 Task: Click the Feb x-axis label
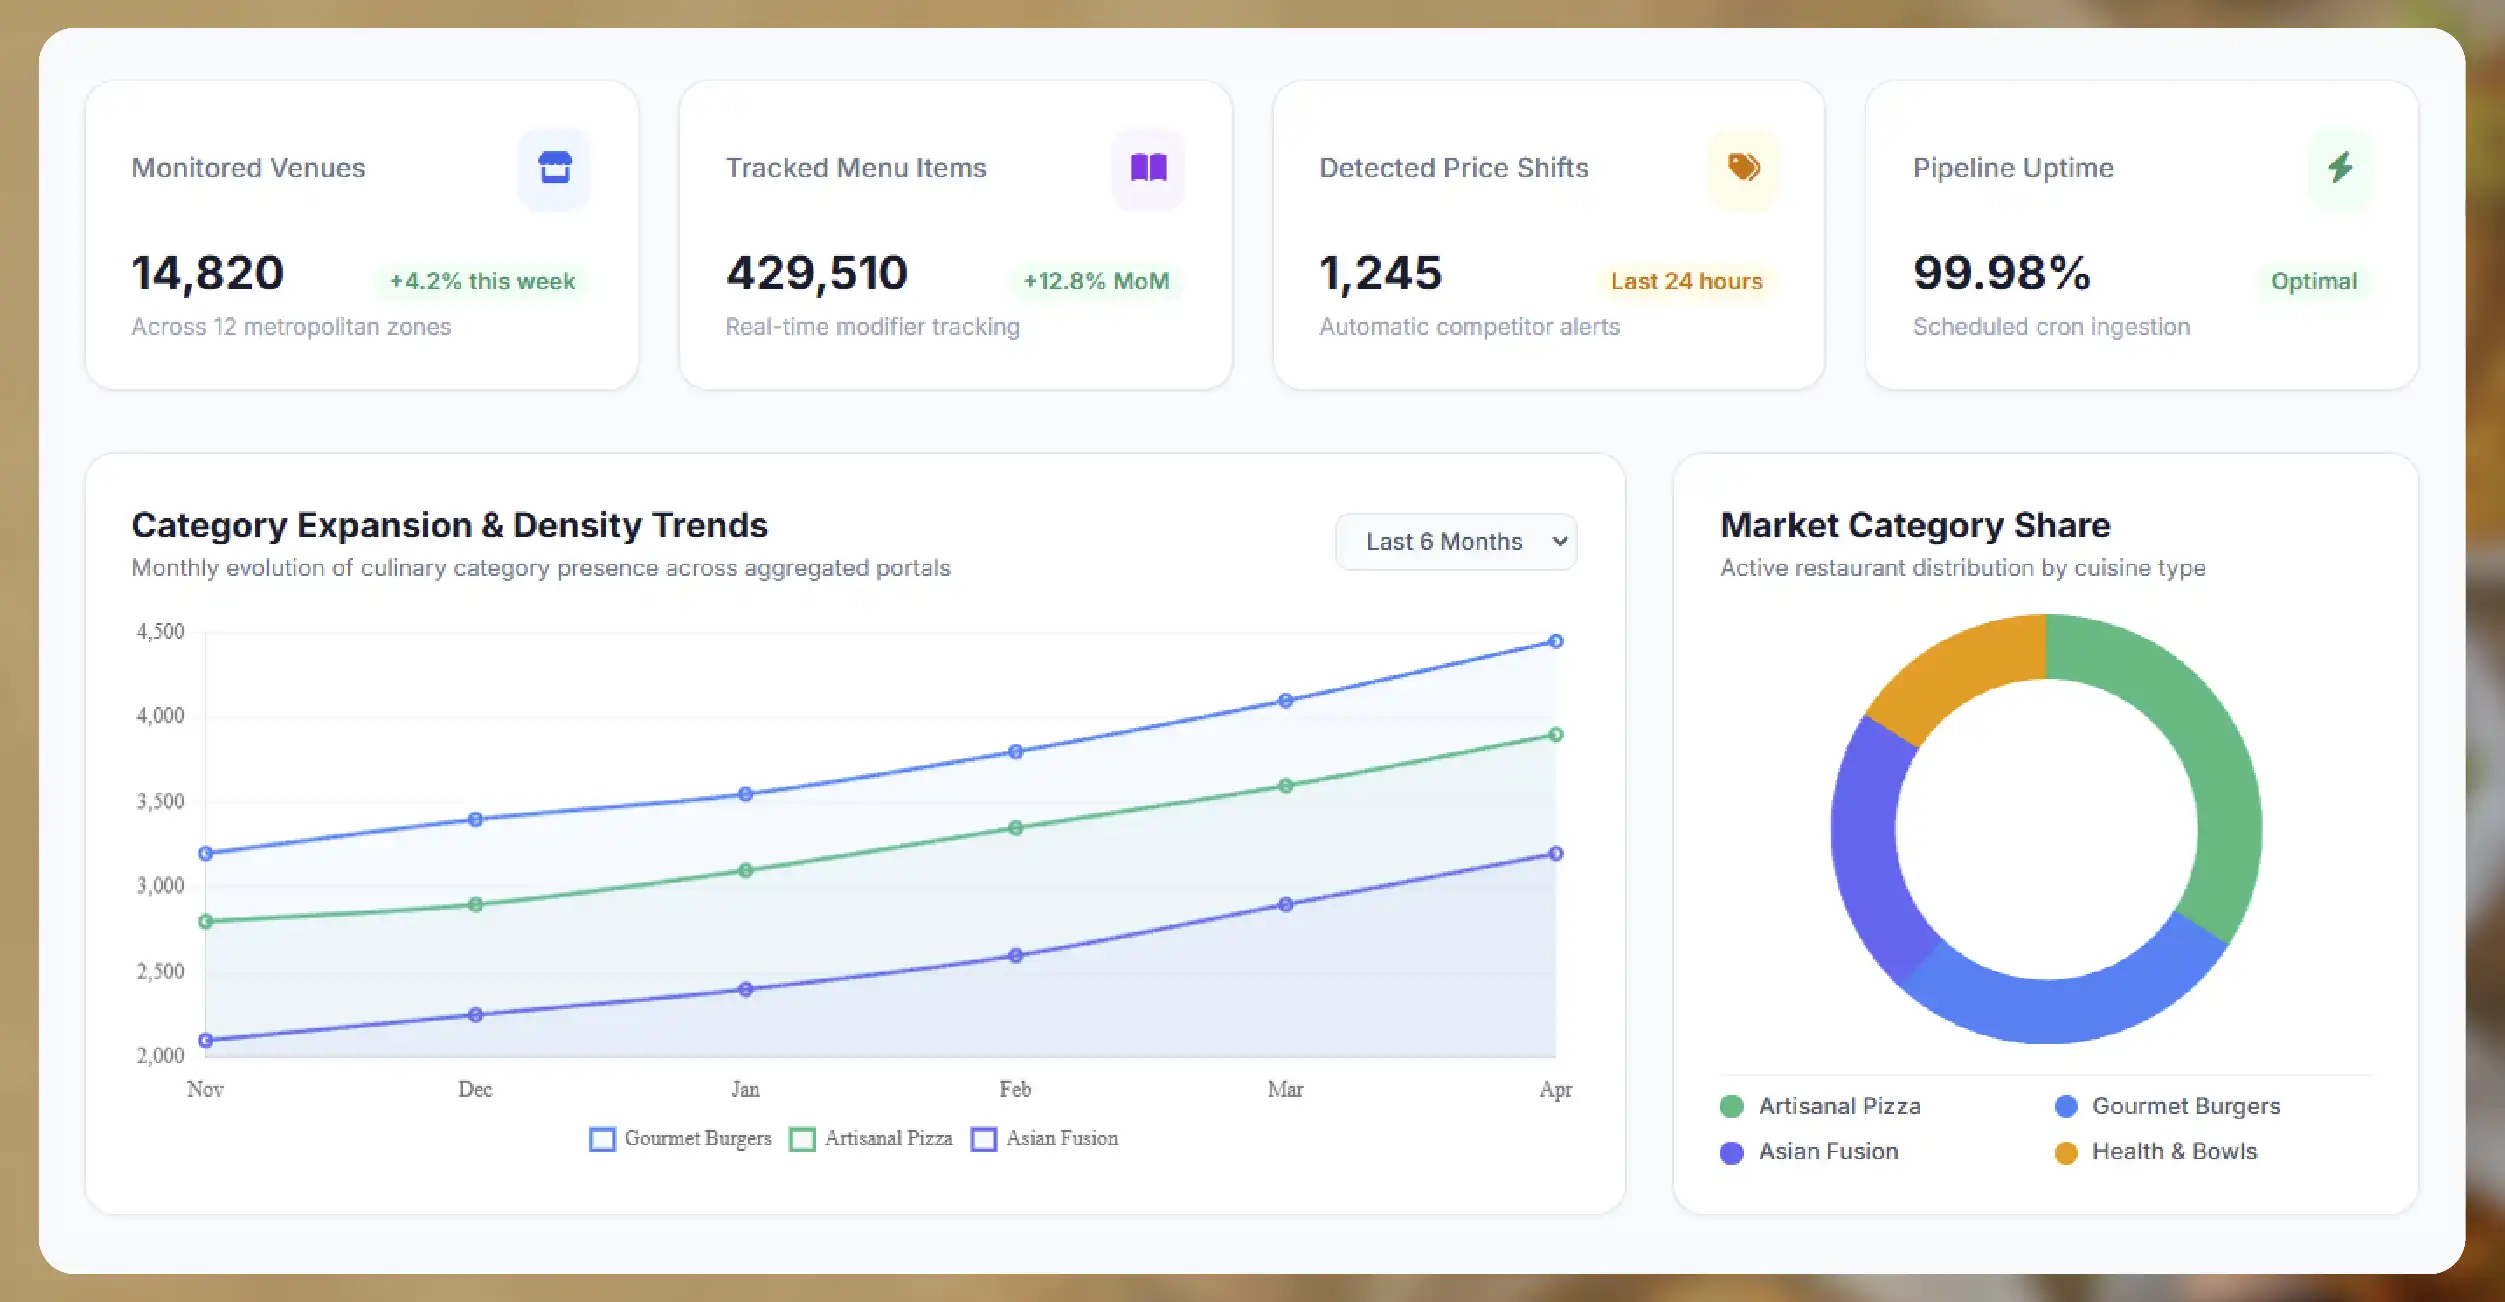click(x=1015, y=1089)
